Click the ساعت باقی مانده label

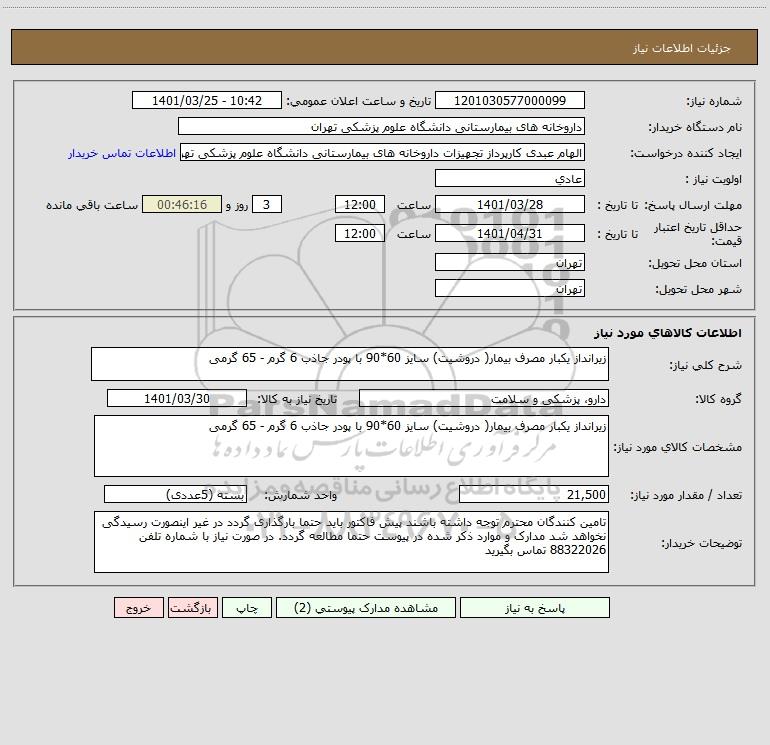tap(92, 205)
